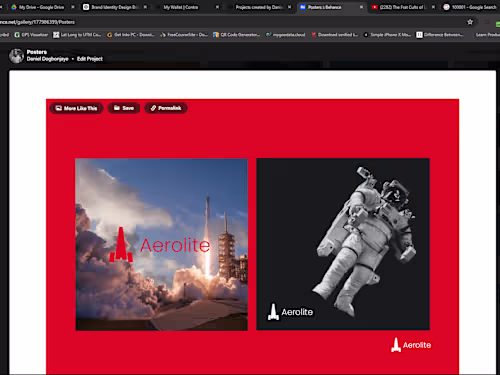Close the My Drive - Google Drive tab
This screenshot has width=500, height=375.
point(73,7)
